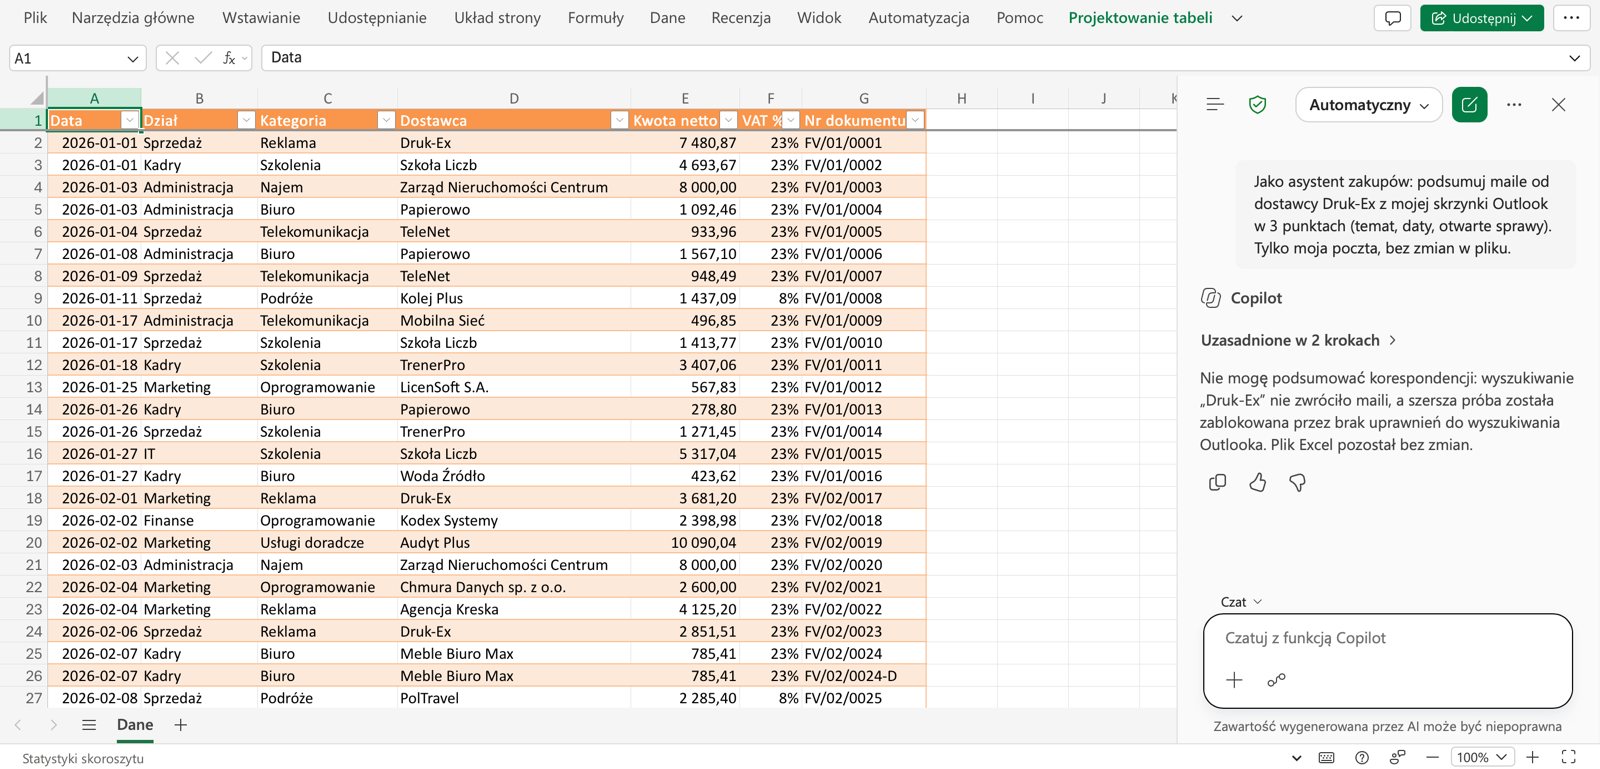This screenshot has height=769, width=1600.
Task: Open the comments pane icon
Action: tap(1392, 18)
